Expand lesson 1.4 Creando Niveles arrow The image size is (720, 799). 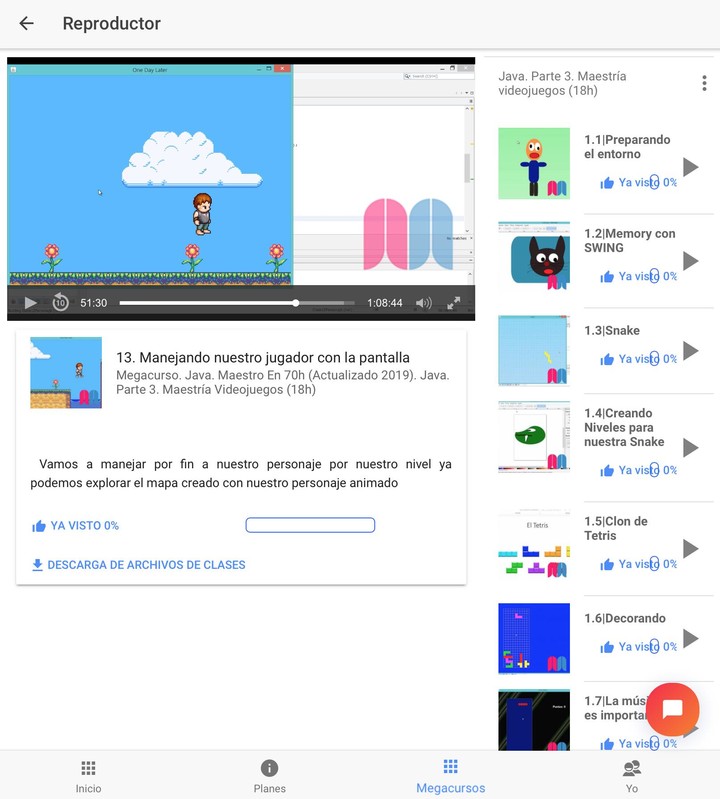[x=689, y=447]
